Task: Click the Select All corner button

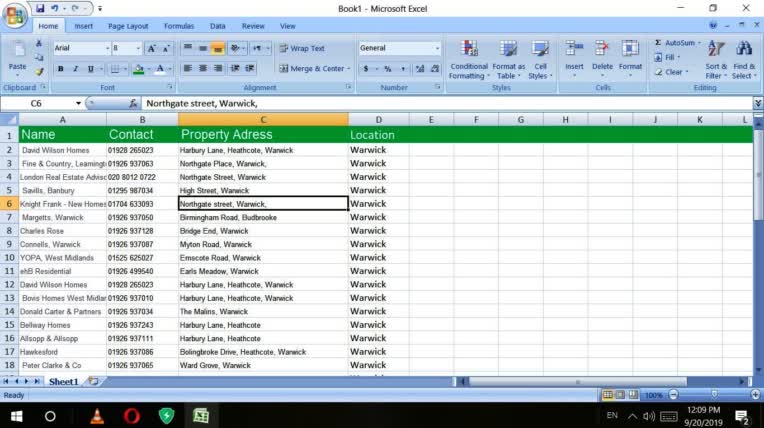Action: (9, 119)
